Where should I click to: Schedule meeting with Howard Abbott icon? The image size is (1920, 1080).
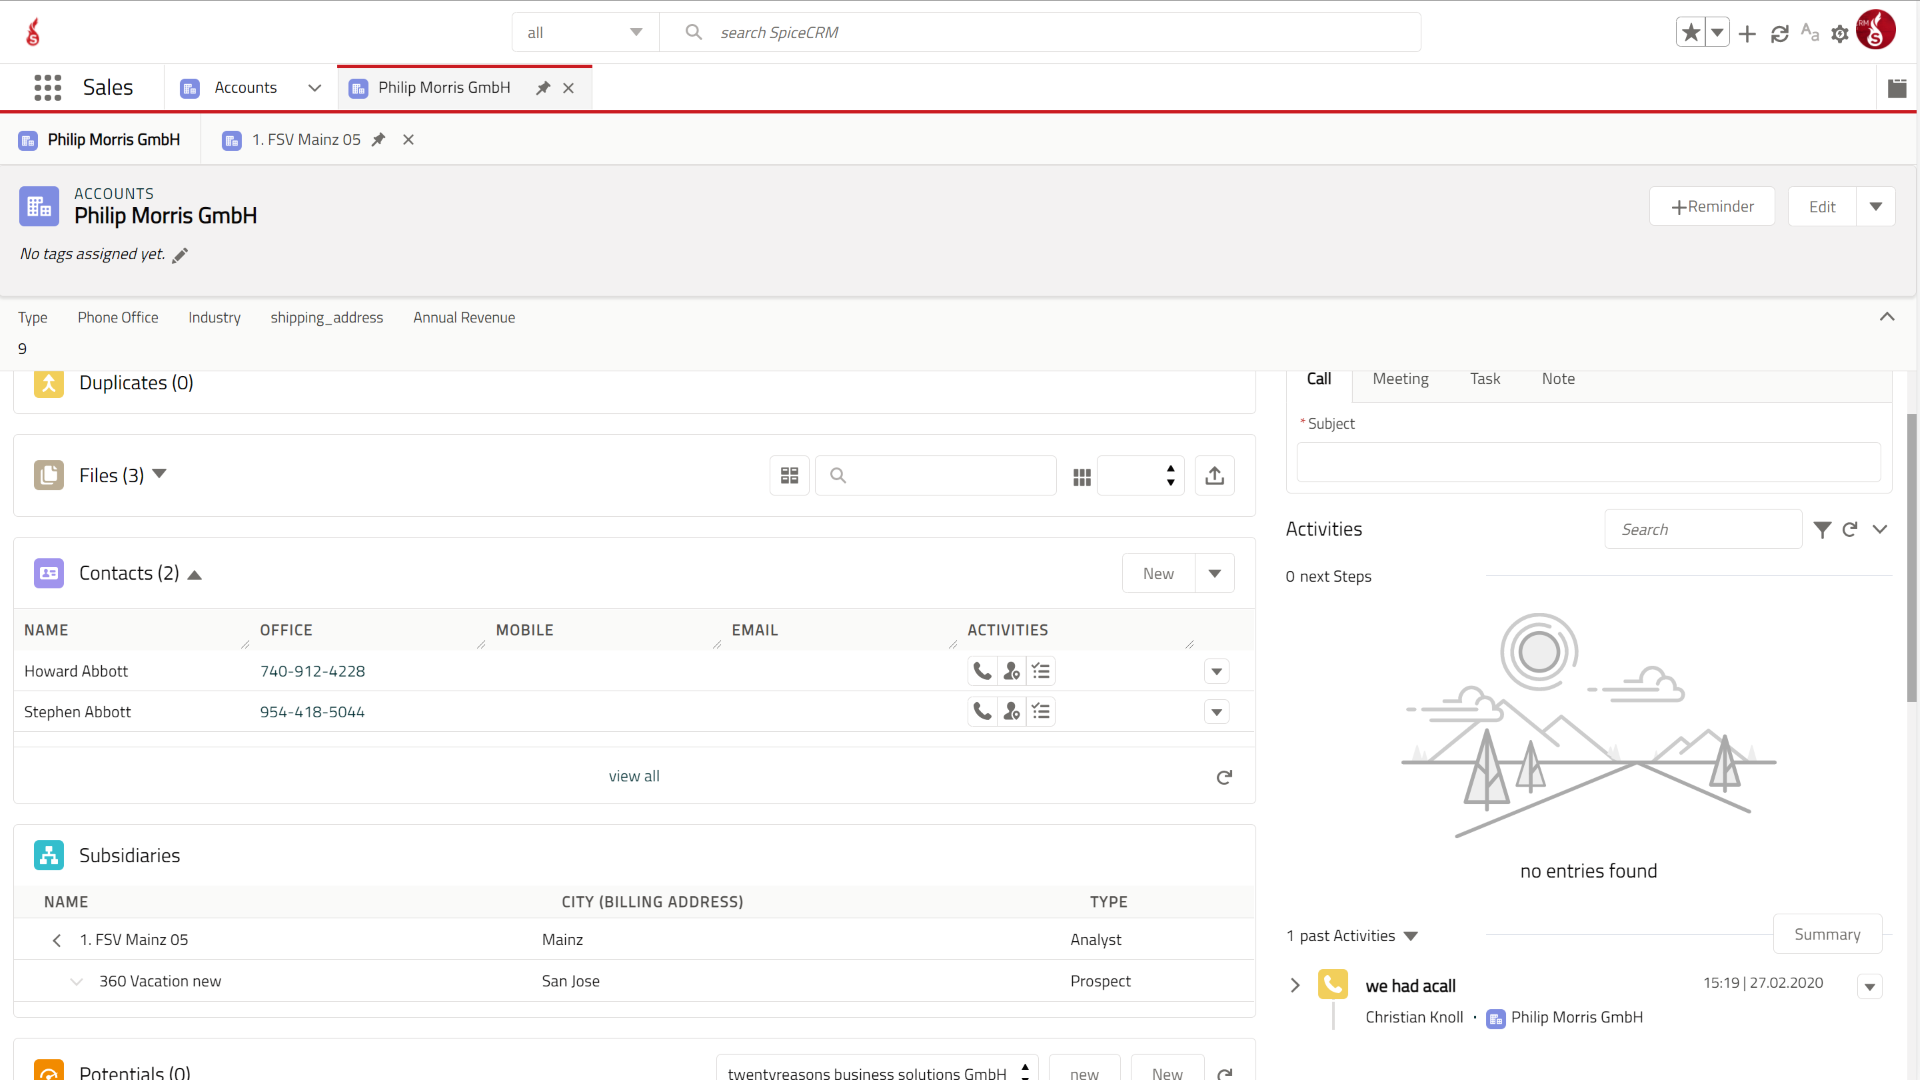[x=1012, y=671]
